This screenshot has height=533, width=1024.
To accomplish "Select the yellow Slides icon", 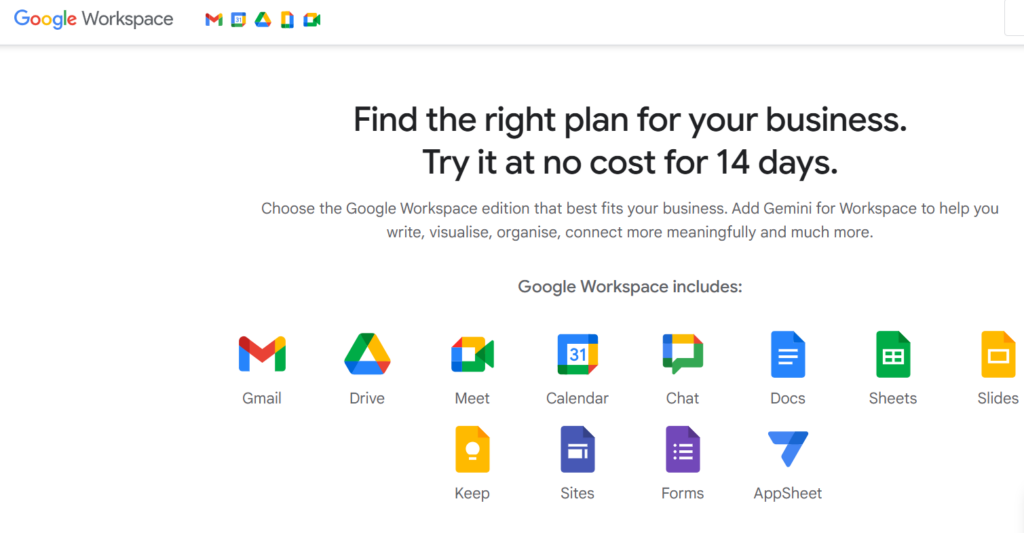I will click(997, 354).
